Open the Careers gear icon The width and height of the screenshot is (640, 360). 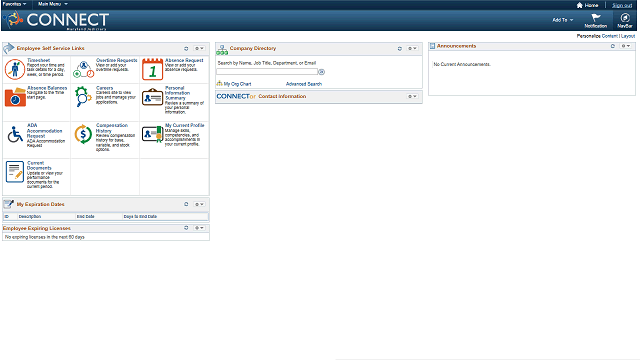(83, 97)
